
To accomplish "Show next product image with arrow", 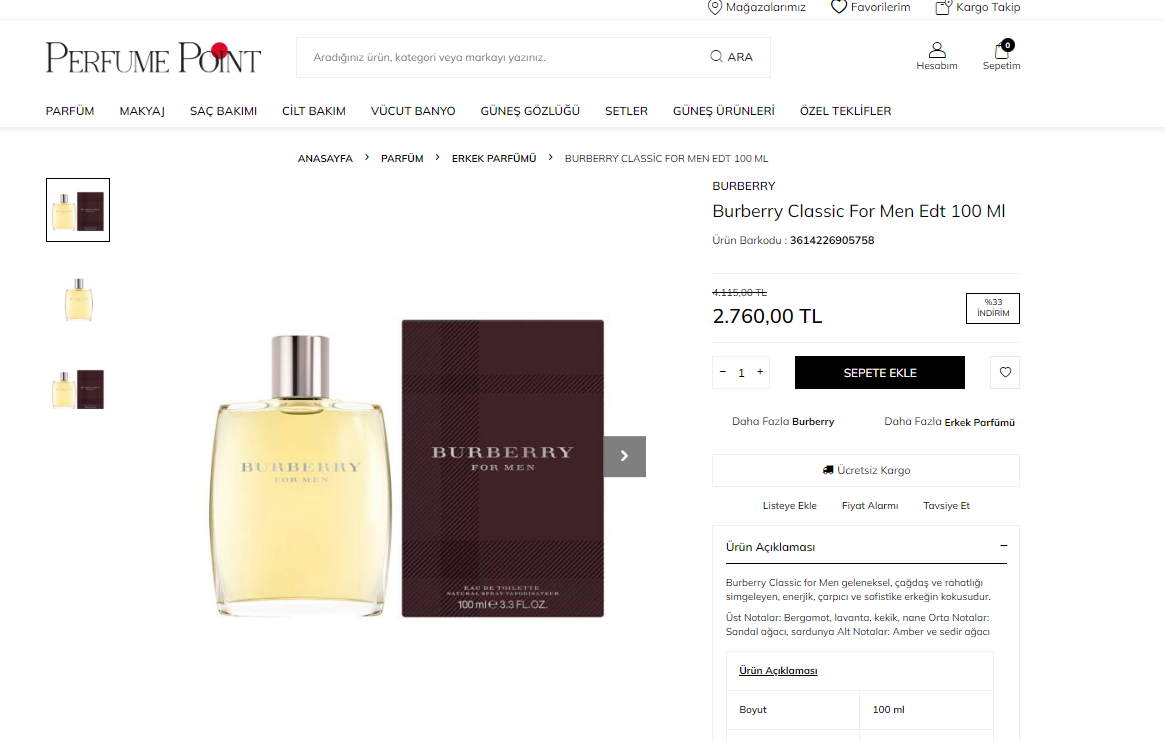I will click(624, 456).
